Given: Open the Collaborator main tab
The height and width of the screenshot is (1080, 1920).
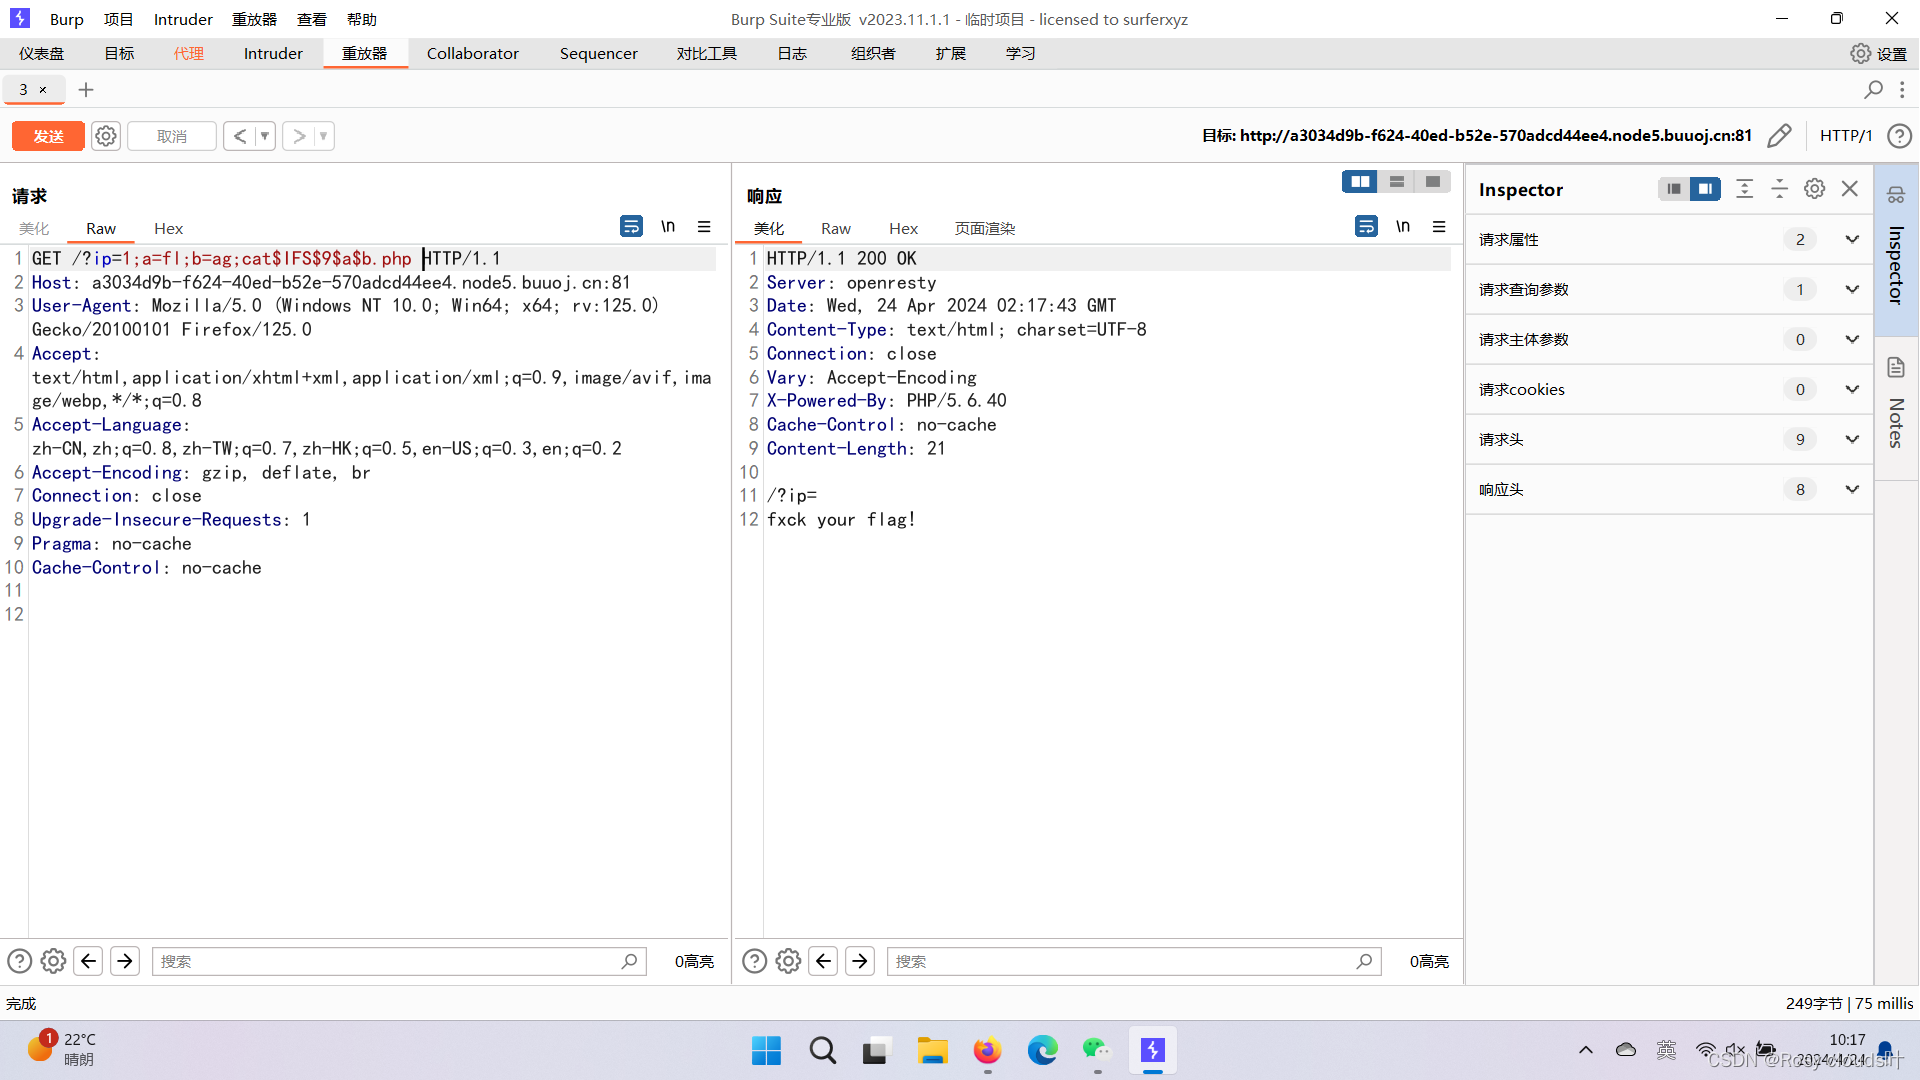Looking at the screenshot, I should pyautogui.click(x=472, y=53).
